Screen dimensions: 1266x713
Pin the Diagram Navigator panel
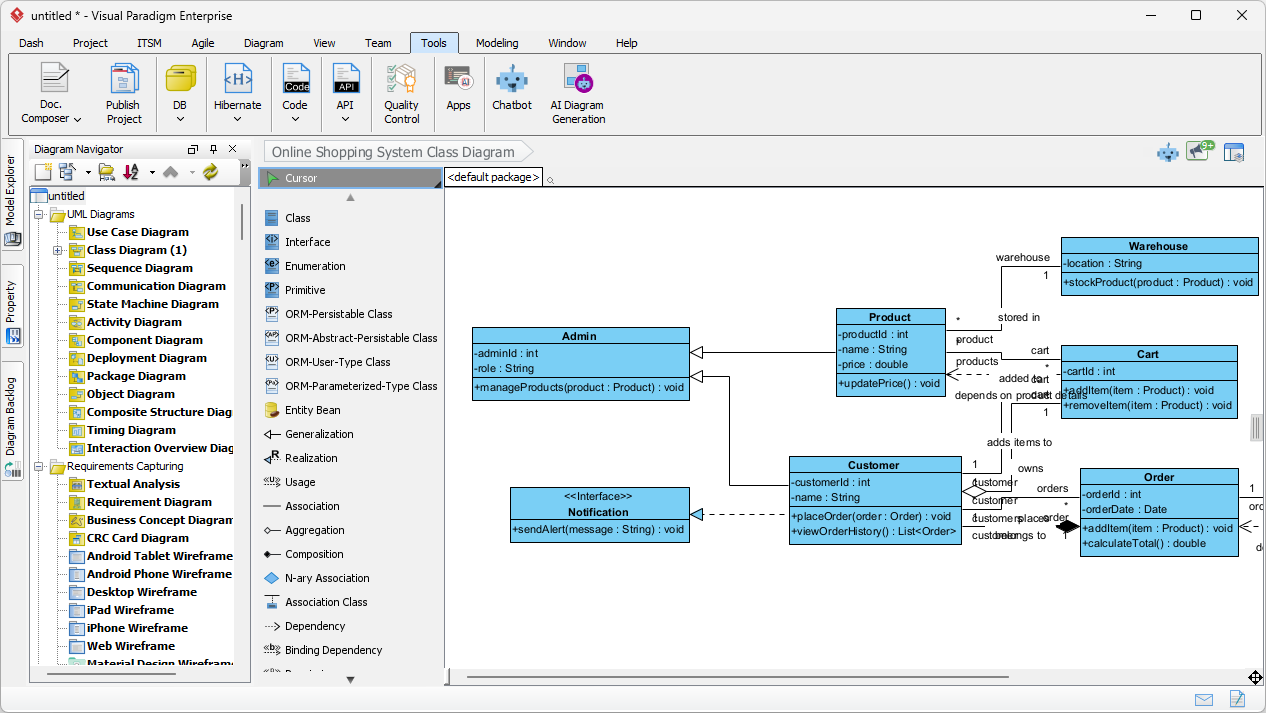click(212, 148)
